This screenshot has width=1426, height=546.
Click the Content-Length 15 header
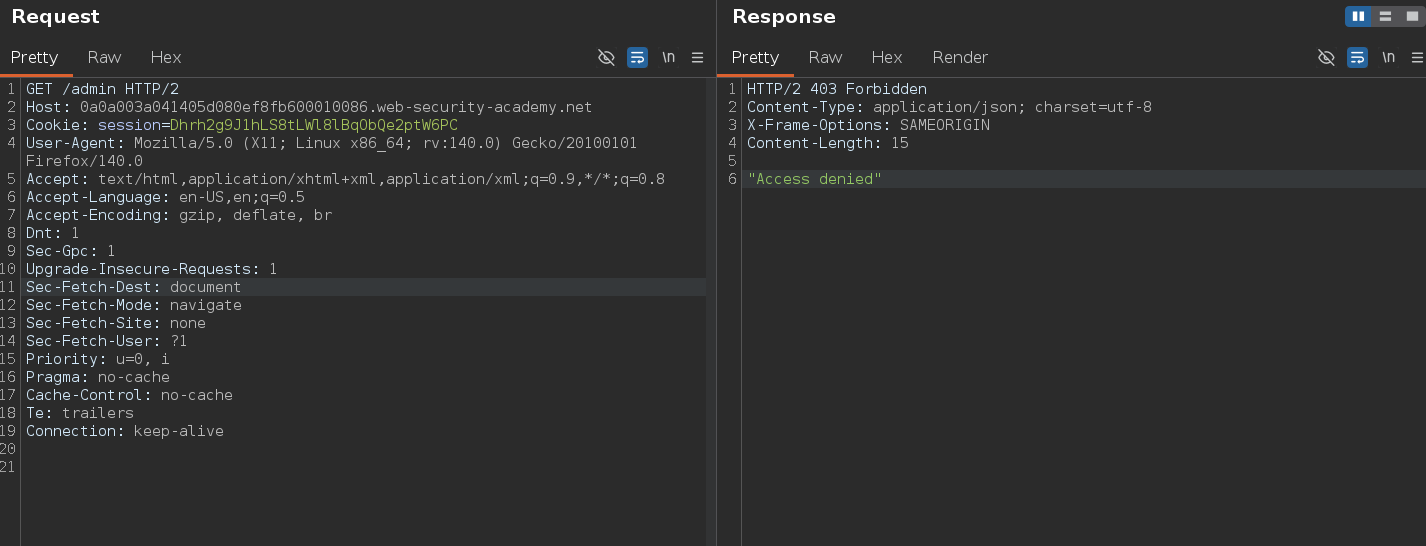coord(828,143)
